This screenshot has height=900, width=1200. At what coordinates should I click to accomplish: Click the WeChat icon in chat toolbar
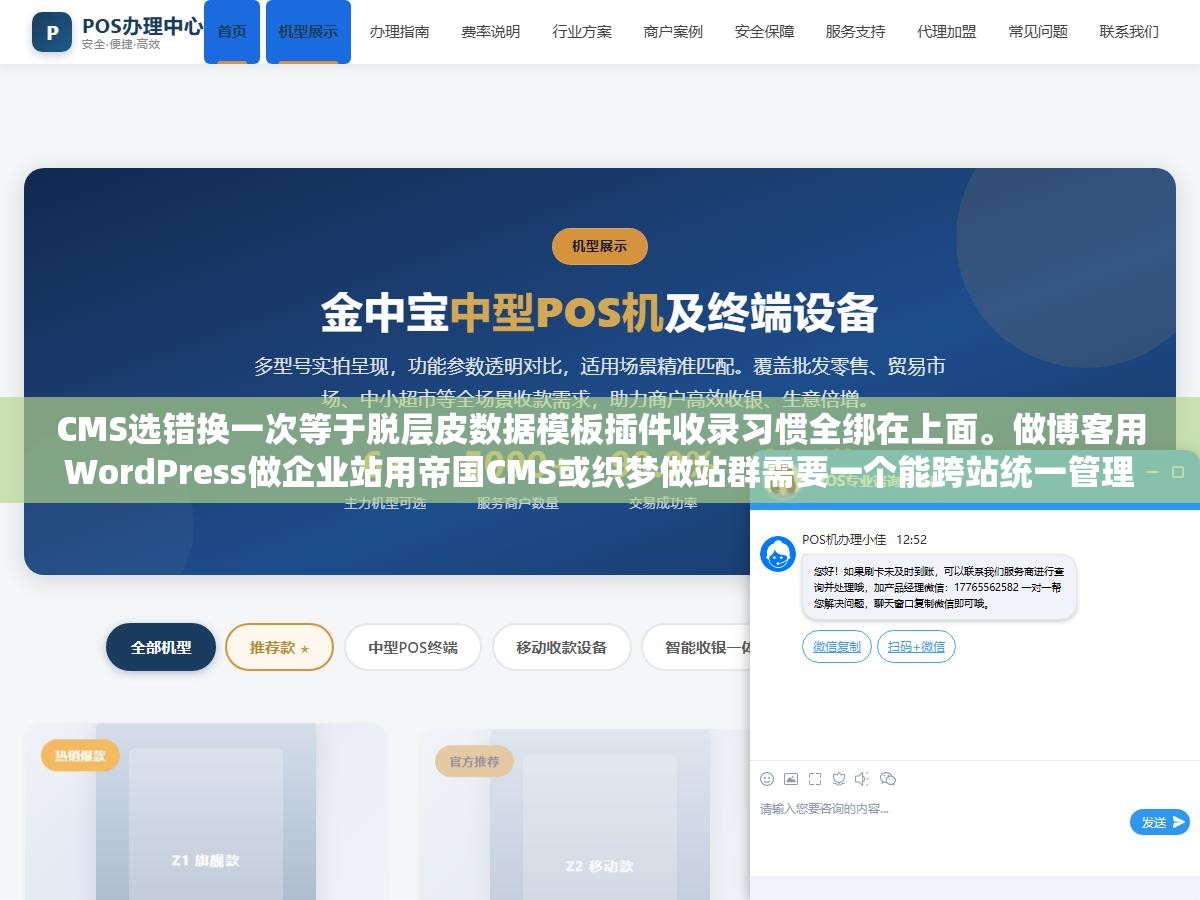[887, 778]
